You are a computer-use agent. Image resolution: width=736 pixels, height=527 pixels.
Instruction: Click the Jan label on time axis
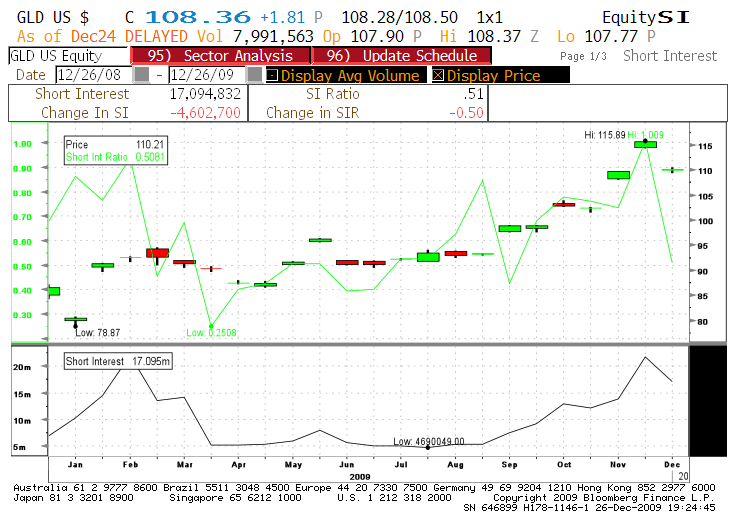[75, 465]
